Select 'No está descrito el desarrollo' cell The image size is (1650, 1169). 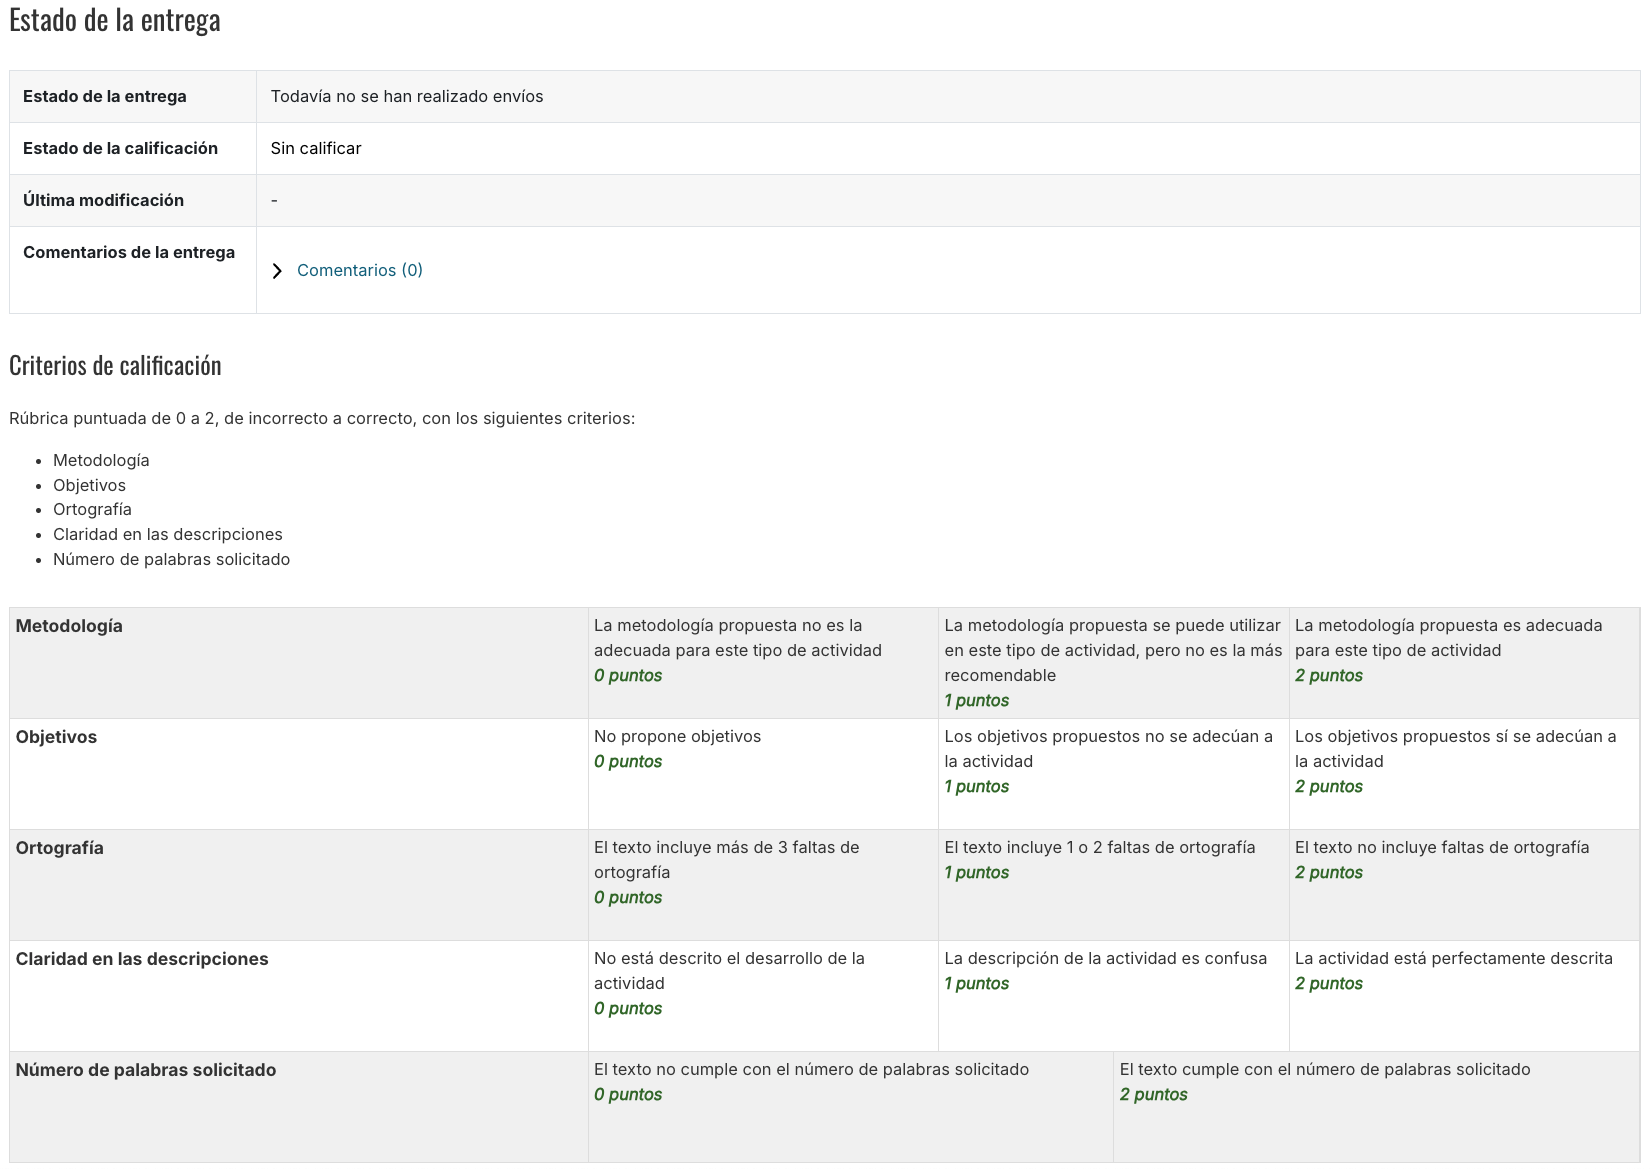(x=762, y=995)
